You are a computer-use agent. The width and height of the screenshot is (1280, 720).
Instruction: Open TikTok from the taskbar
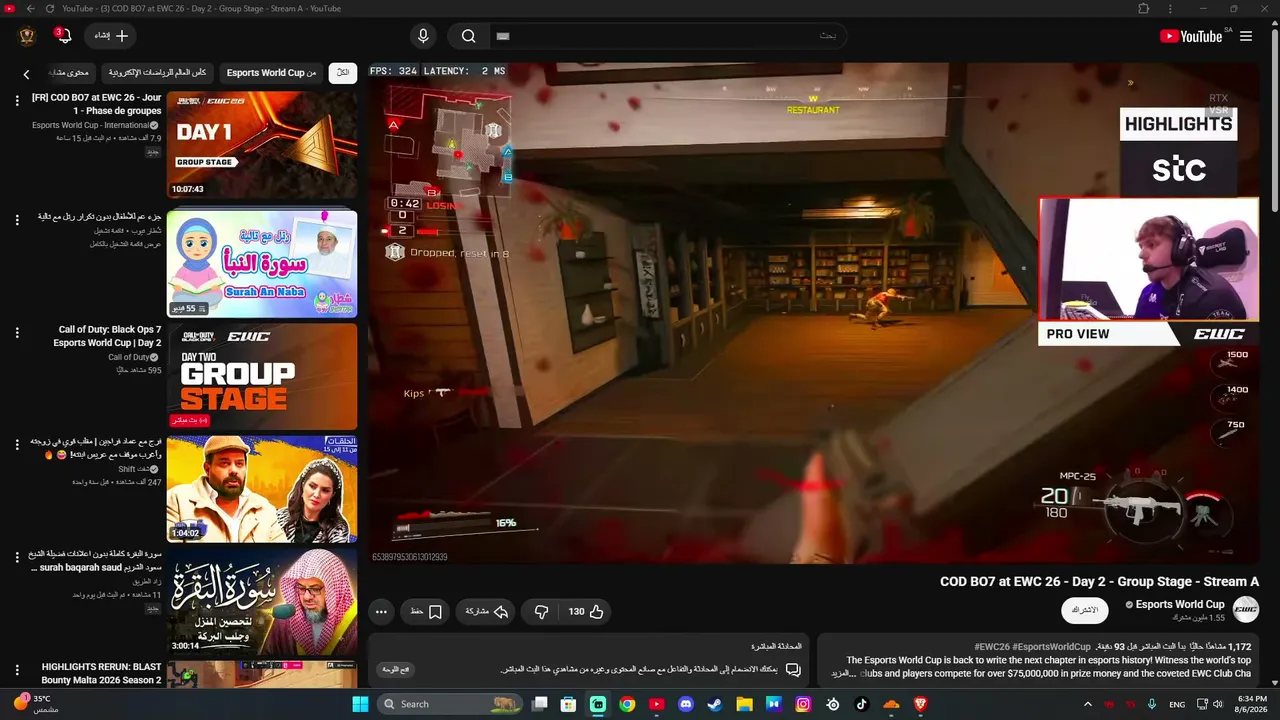point(862,704)
